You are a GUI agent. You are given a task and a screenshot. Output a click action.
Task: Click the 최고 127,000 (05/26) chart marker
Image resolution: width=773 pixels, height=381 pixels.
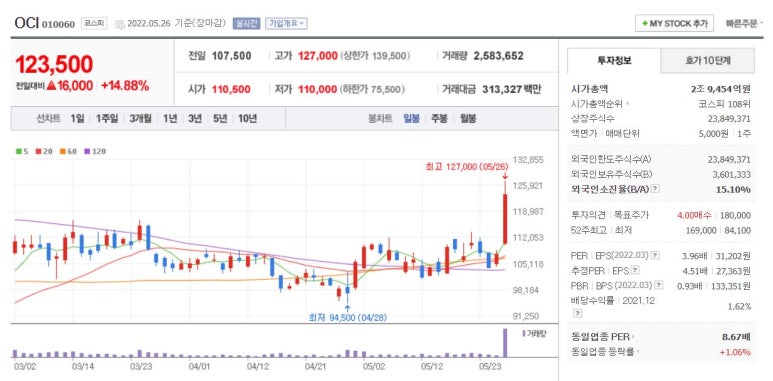466,167
